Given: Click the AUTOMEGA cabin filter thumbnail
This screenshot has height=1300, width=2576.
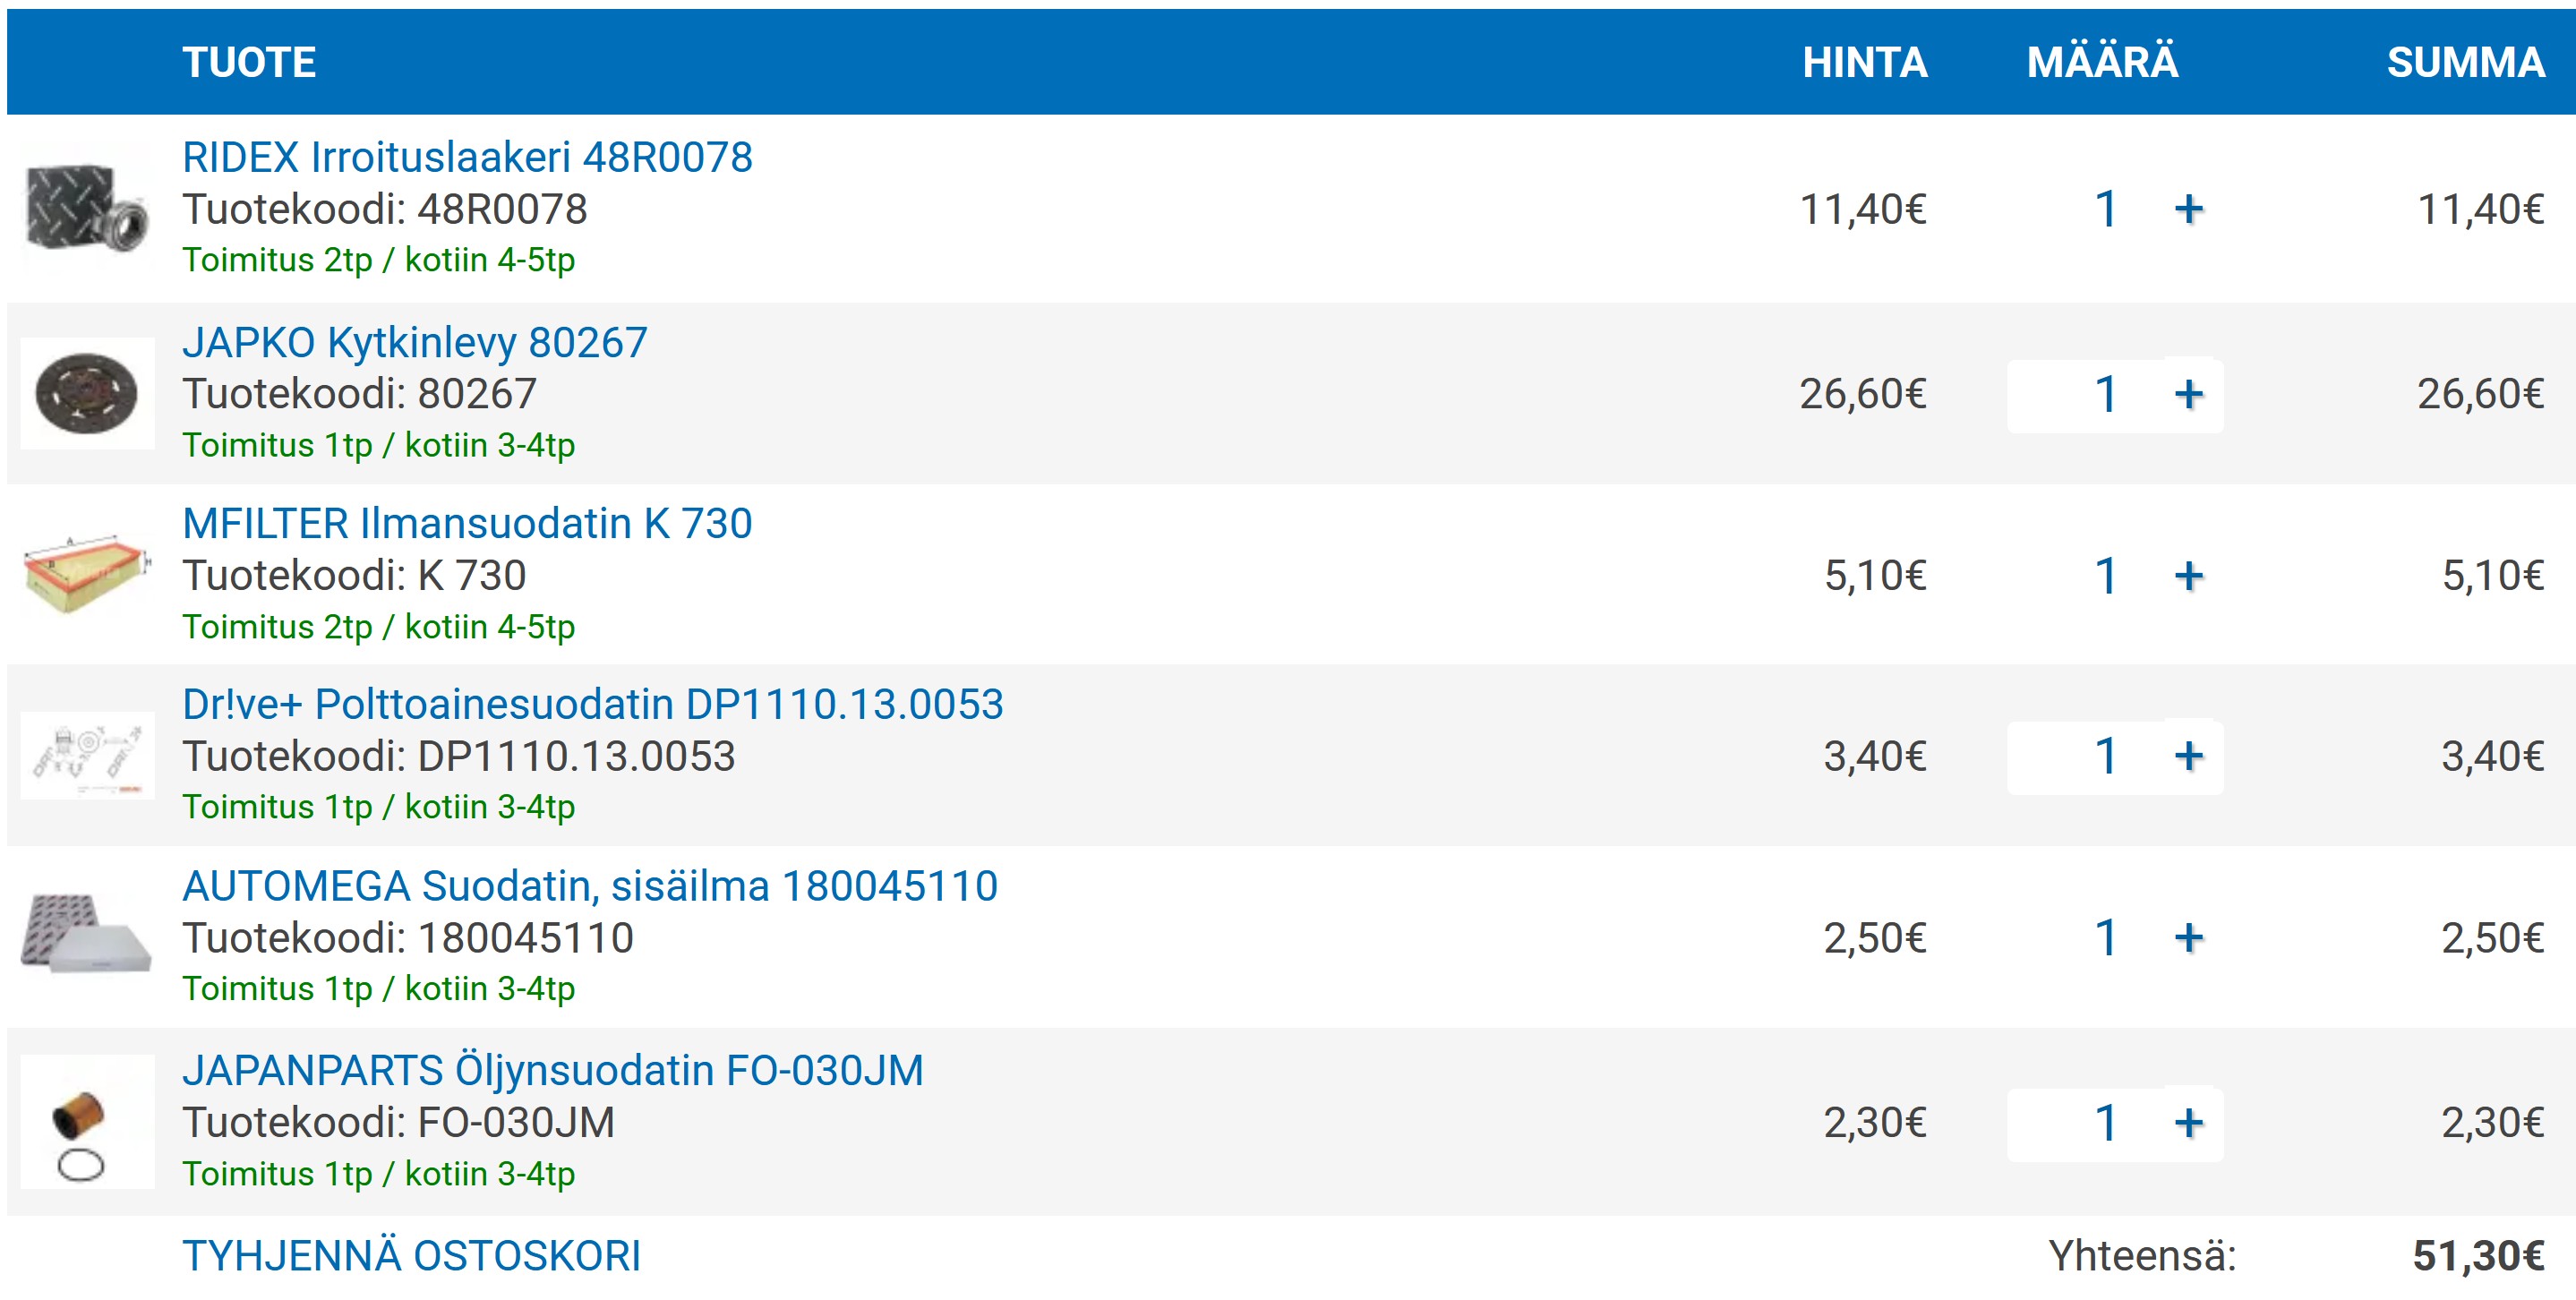Looking at the screenshot, I should (87, 934).
